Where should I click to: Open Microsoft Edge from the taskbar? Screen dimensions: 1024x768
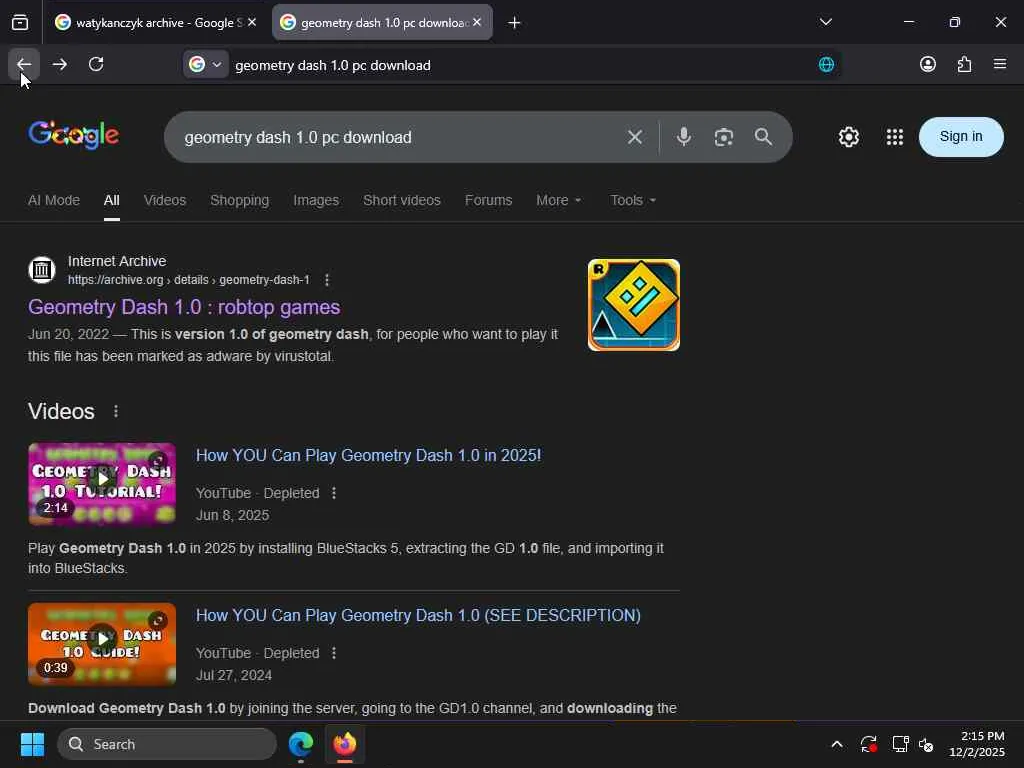coord(301,744)
